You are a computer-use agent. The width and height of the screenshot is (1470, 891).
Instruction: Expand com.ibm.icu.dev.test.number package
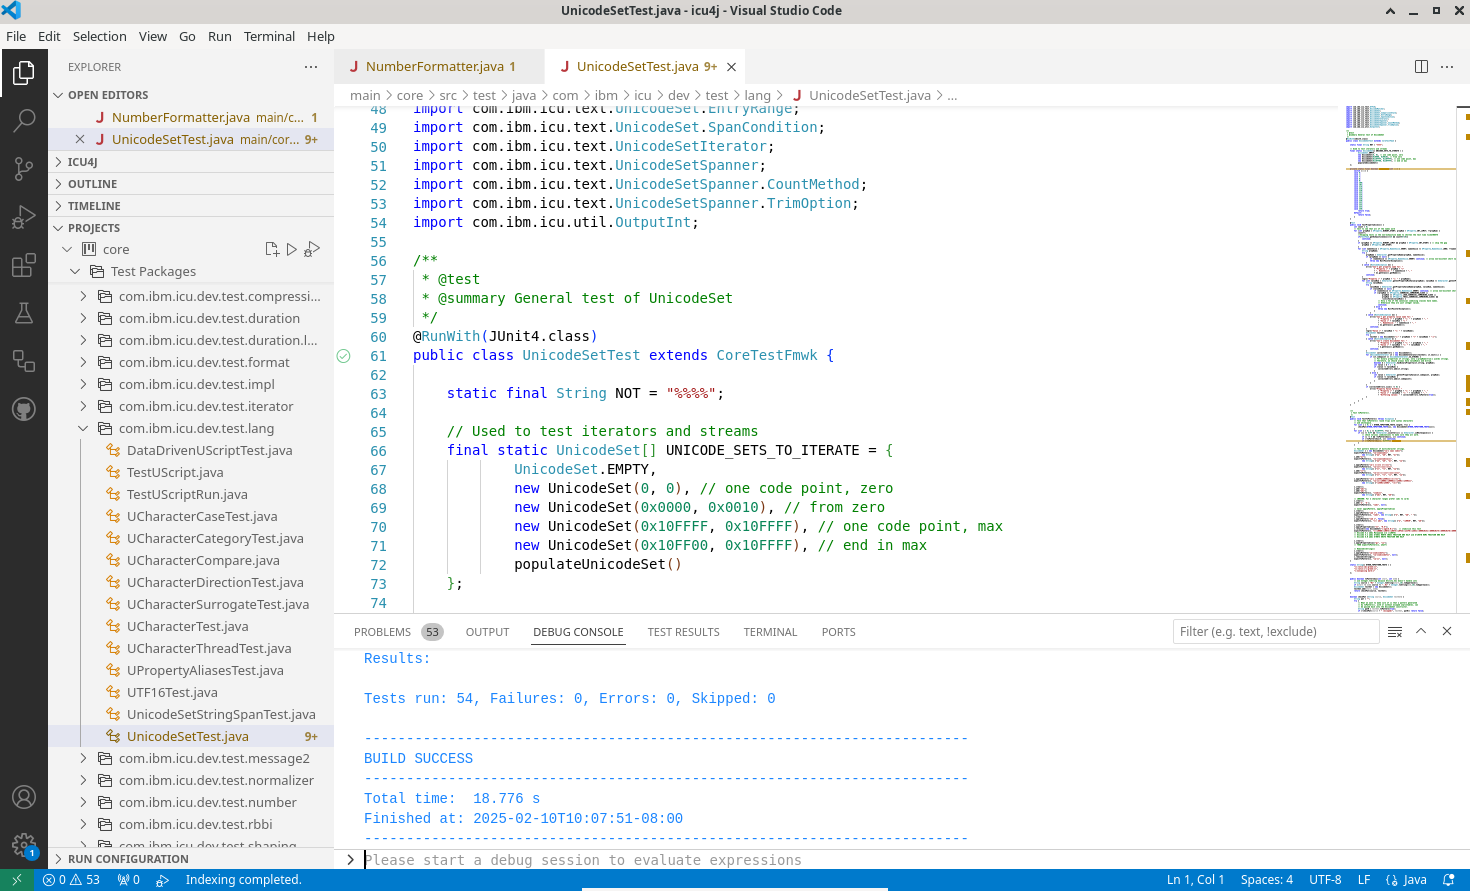point(83,802)
